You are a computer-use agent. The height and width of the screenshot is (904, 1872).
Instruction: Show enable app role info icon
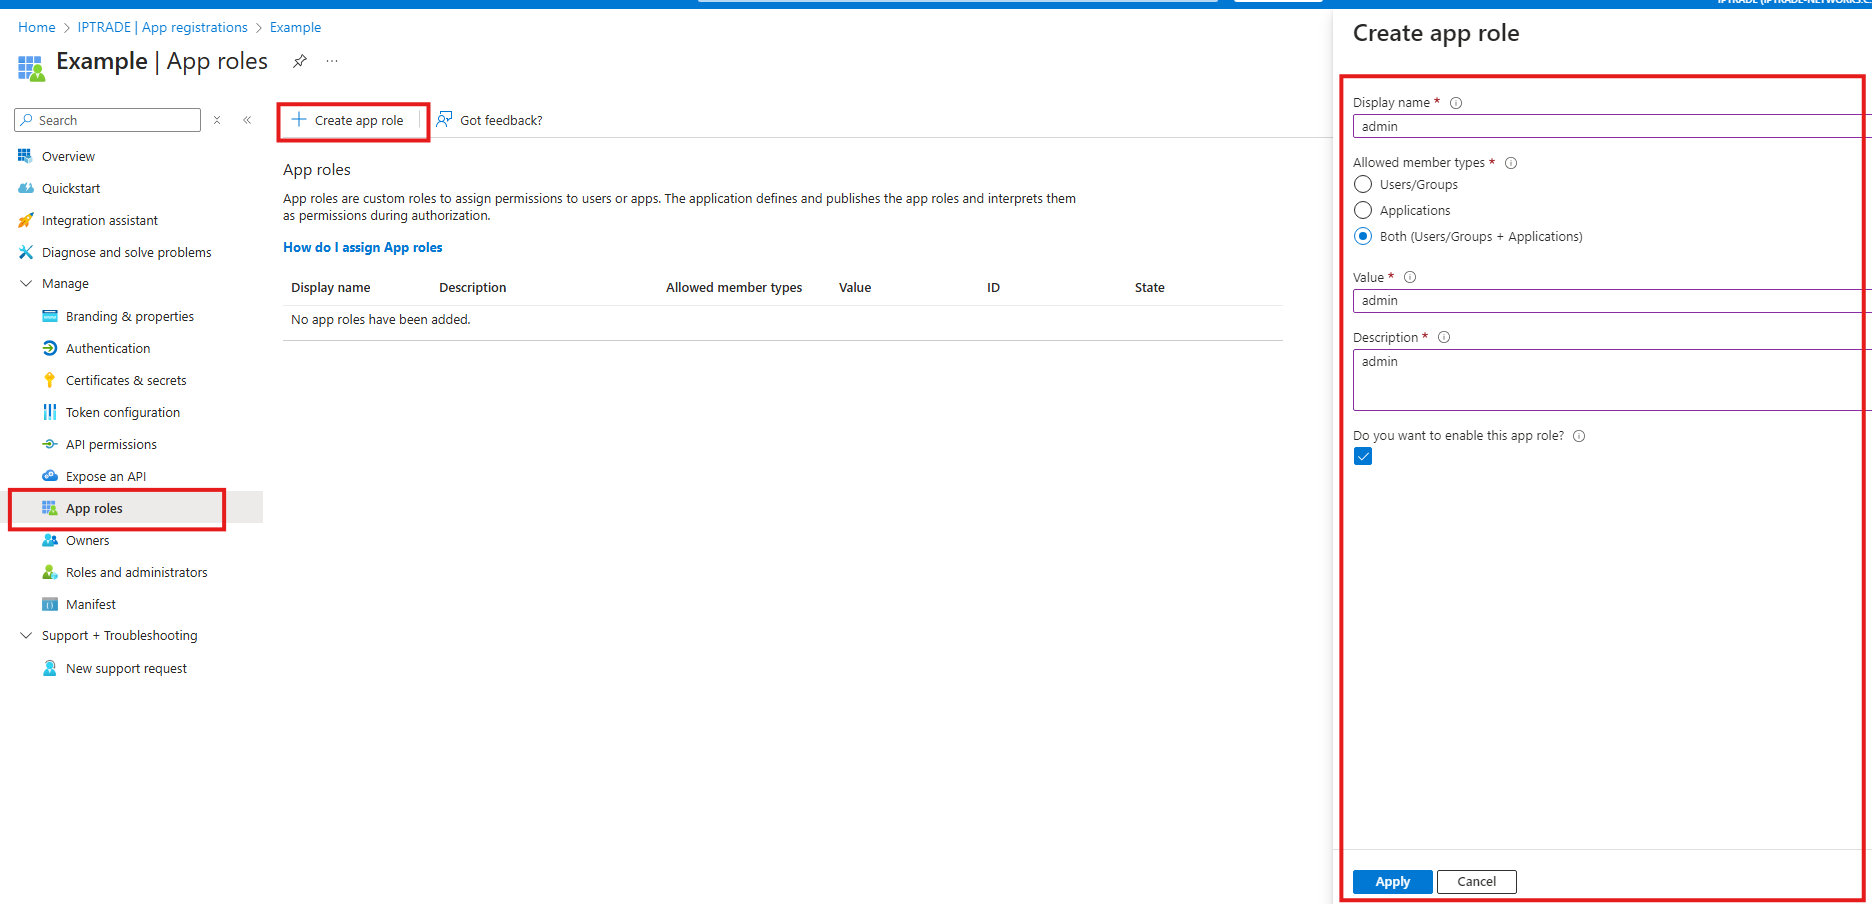[x=1579, y=436]
